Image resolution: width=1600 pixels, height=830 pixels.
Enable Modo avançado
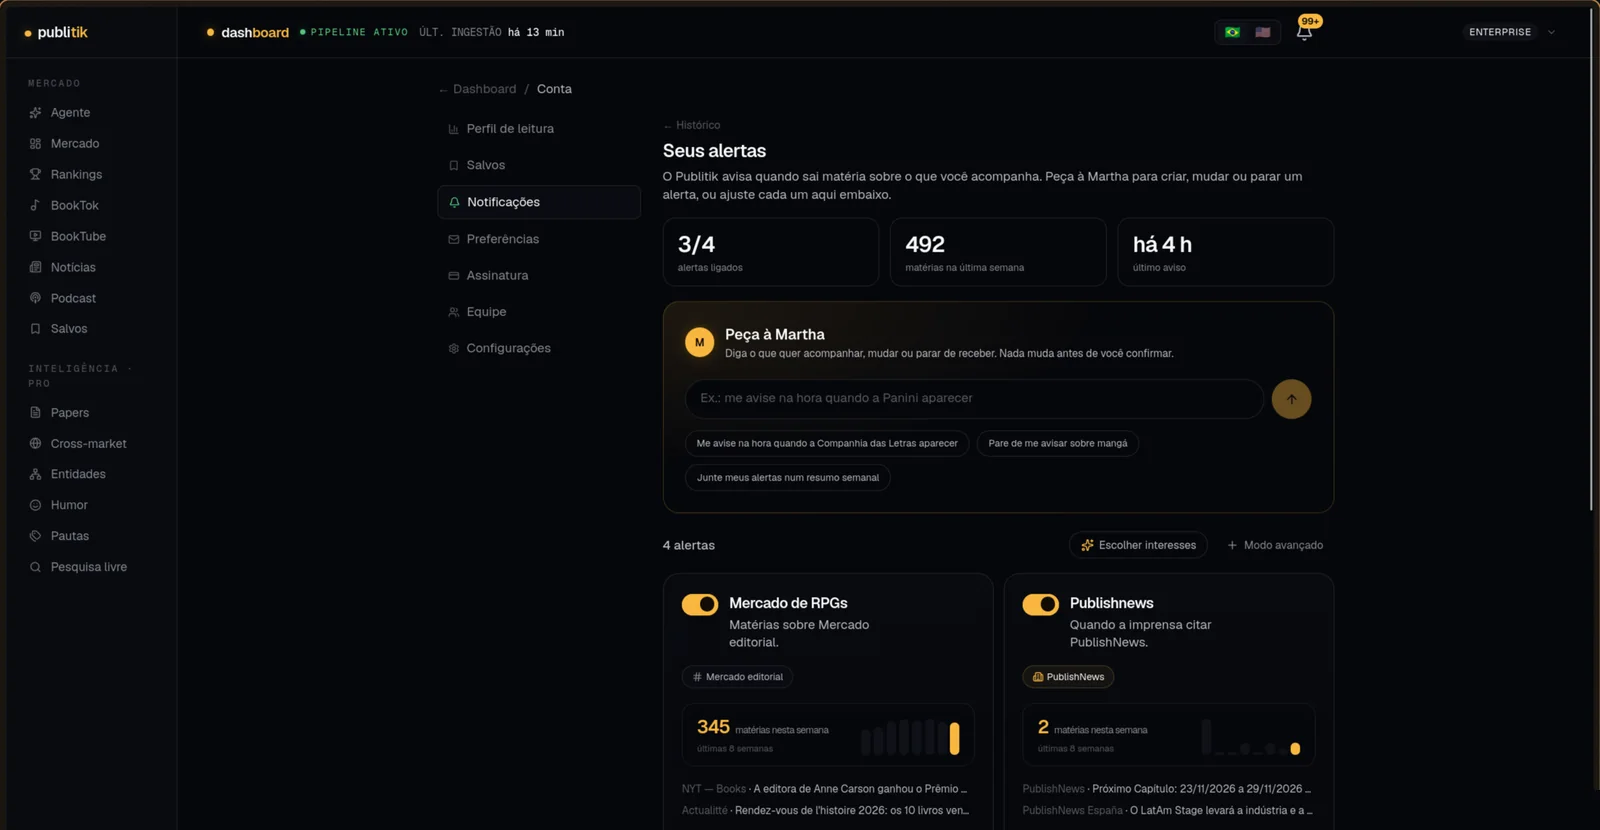point(1275,545)
